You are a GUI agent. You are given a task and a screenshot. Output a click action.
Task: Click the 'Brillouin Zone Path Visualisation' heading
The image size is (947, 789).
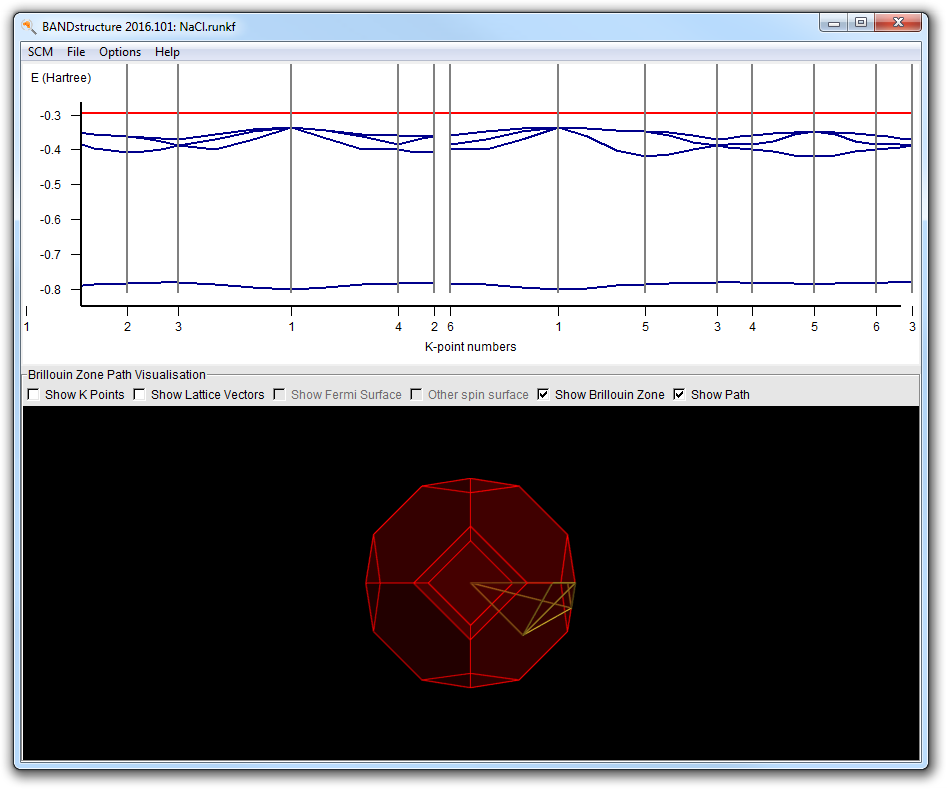pyautogui.click(x=117, y=375)
